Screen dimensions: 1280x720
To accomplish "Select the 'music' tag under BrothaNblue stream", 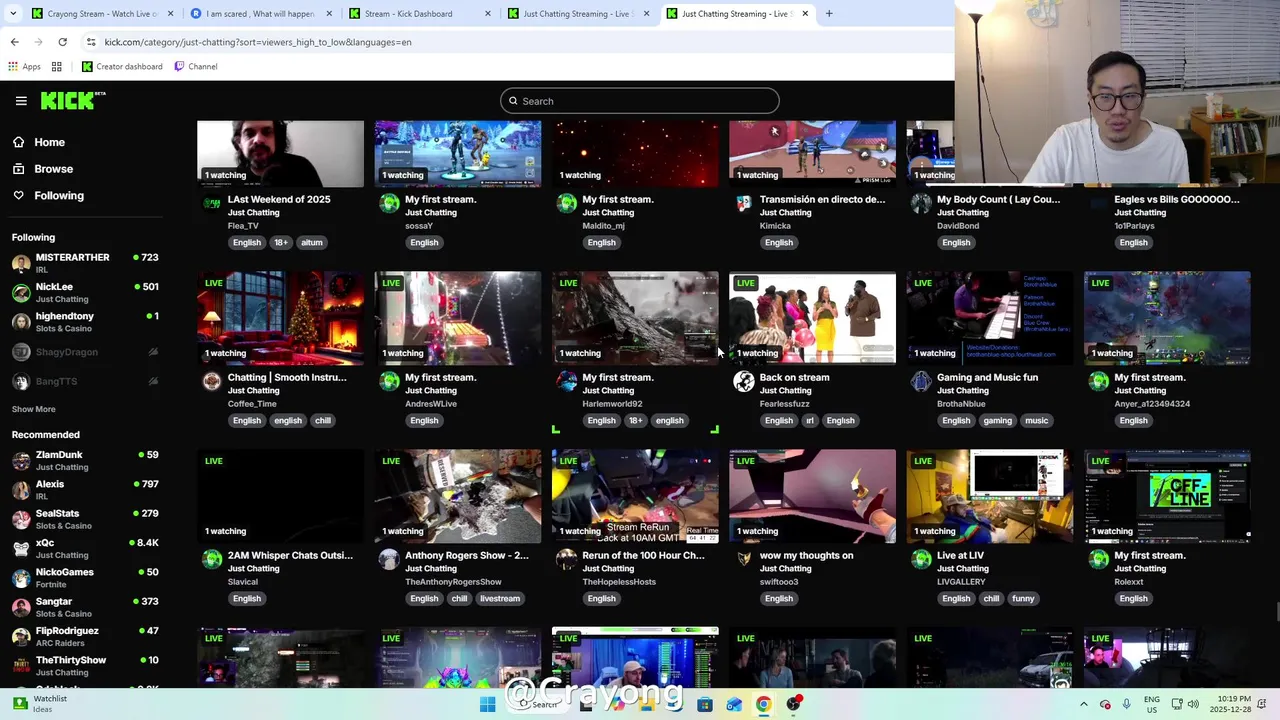I will 1036,421.
